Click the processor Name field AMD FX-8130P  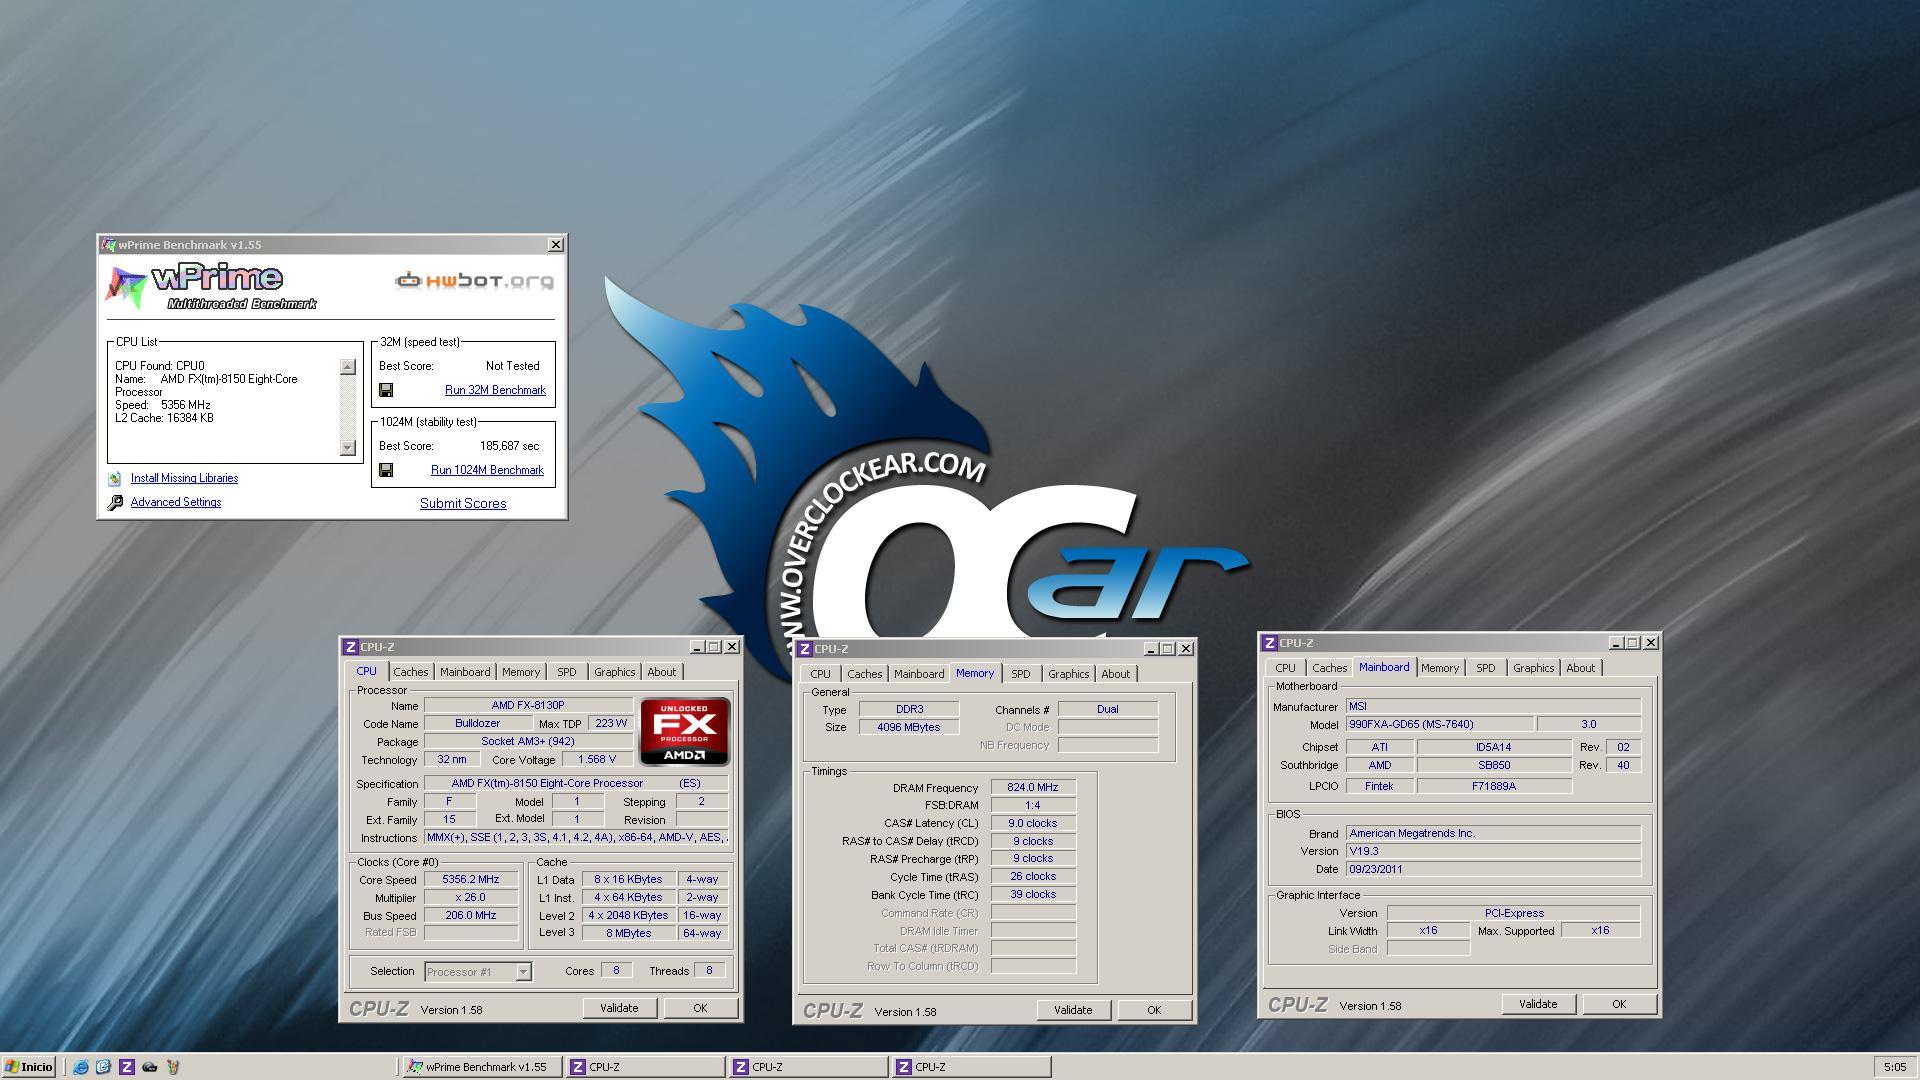click(528, 705)
